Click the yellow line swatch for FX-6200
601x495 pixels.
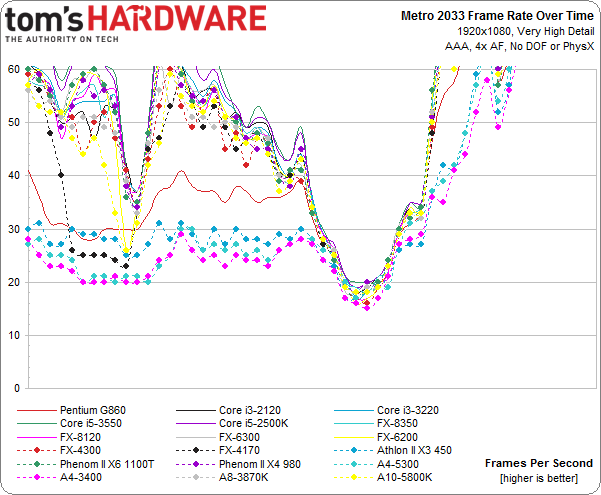353,437
